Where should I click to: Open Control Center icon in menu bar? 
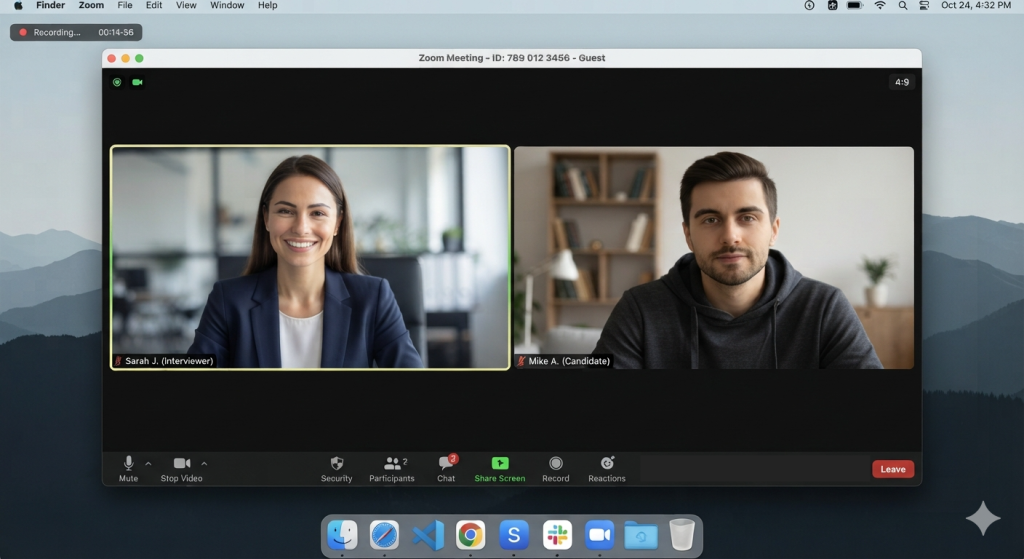[x=924, y=5]
